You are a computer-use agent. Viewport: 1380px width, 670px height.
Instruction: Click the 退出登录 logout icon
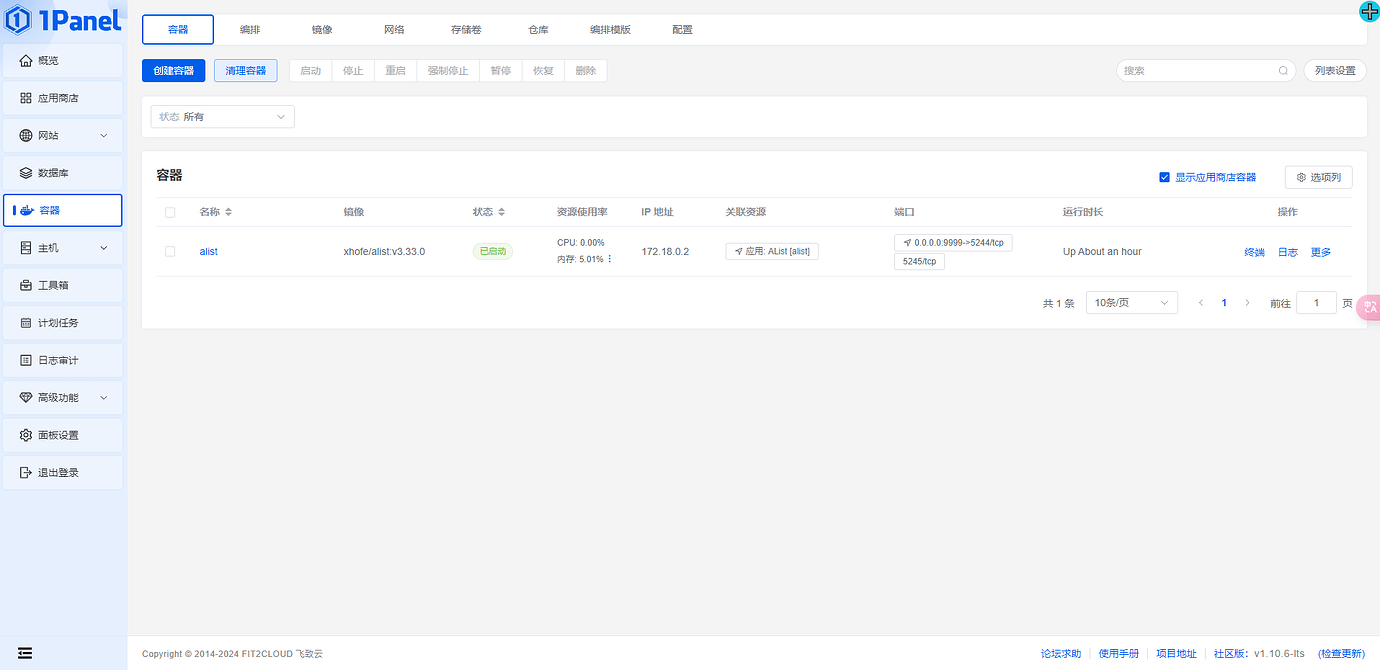pyautogui.click(x=28, y=472)
